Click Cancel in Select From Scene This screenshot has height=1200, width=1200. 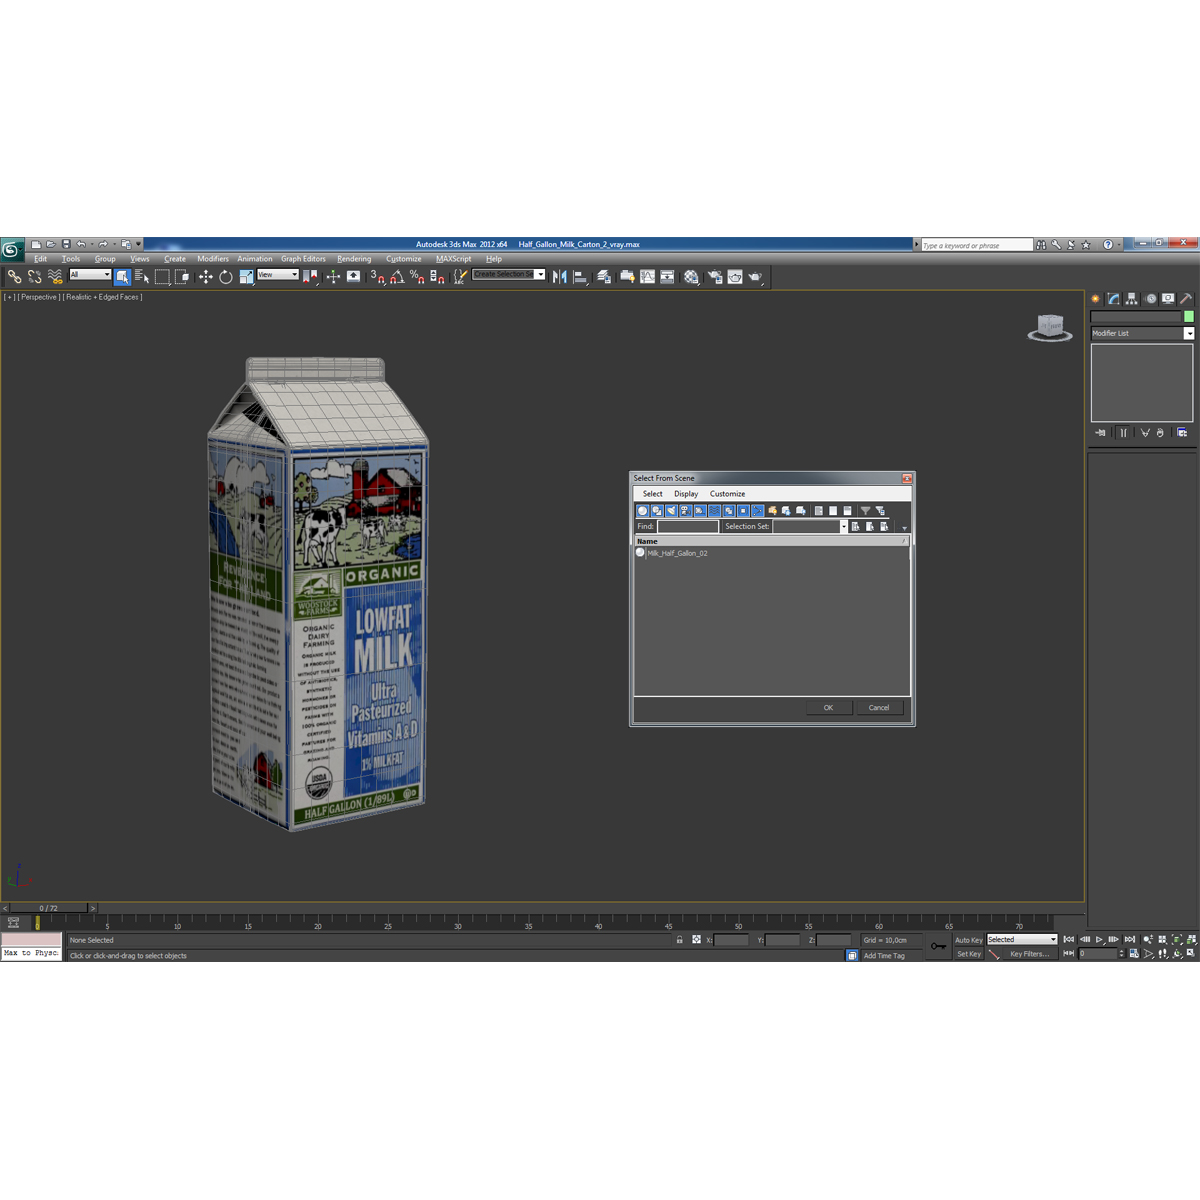[879, 708]
